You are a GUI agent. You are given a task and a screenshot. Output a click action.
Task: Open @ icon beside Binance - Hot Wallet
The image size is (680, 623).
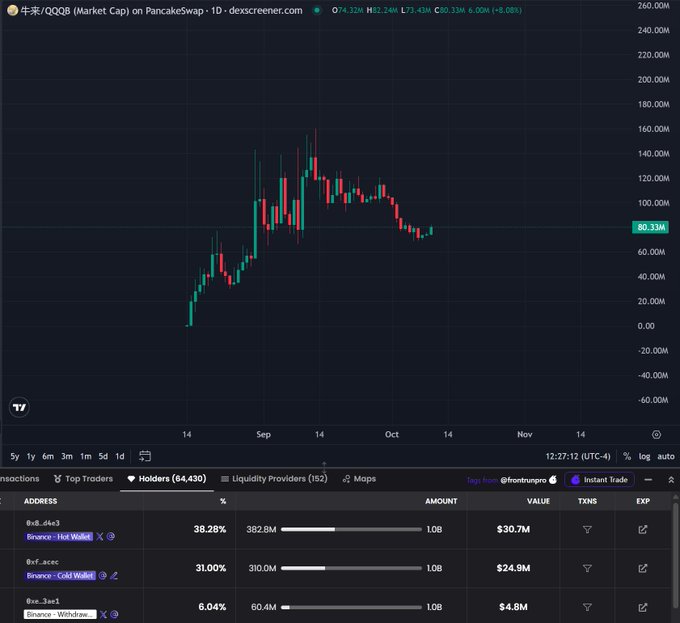[111, 536]
